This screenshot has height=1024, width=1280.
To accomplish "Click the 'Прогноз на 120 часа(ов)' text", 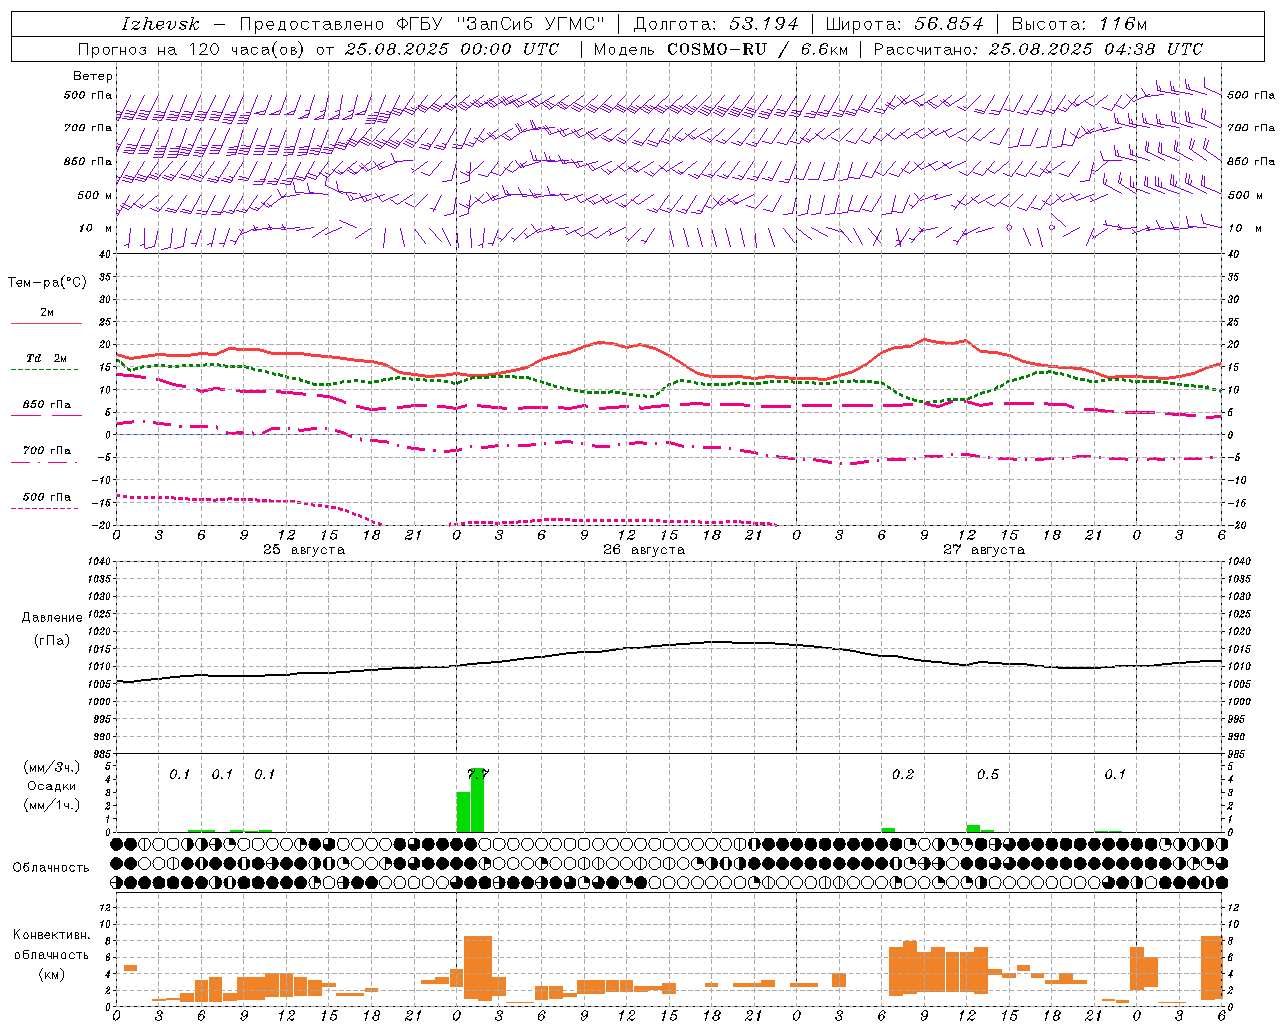I will point(192,49).
